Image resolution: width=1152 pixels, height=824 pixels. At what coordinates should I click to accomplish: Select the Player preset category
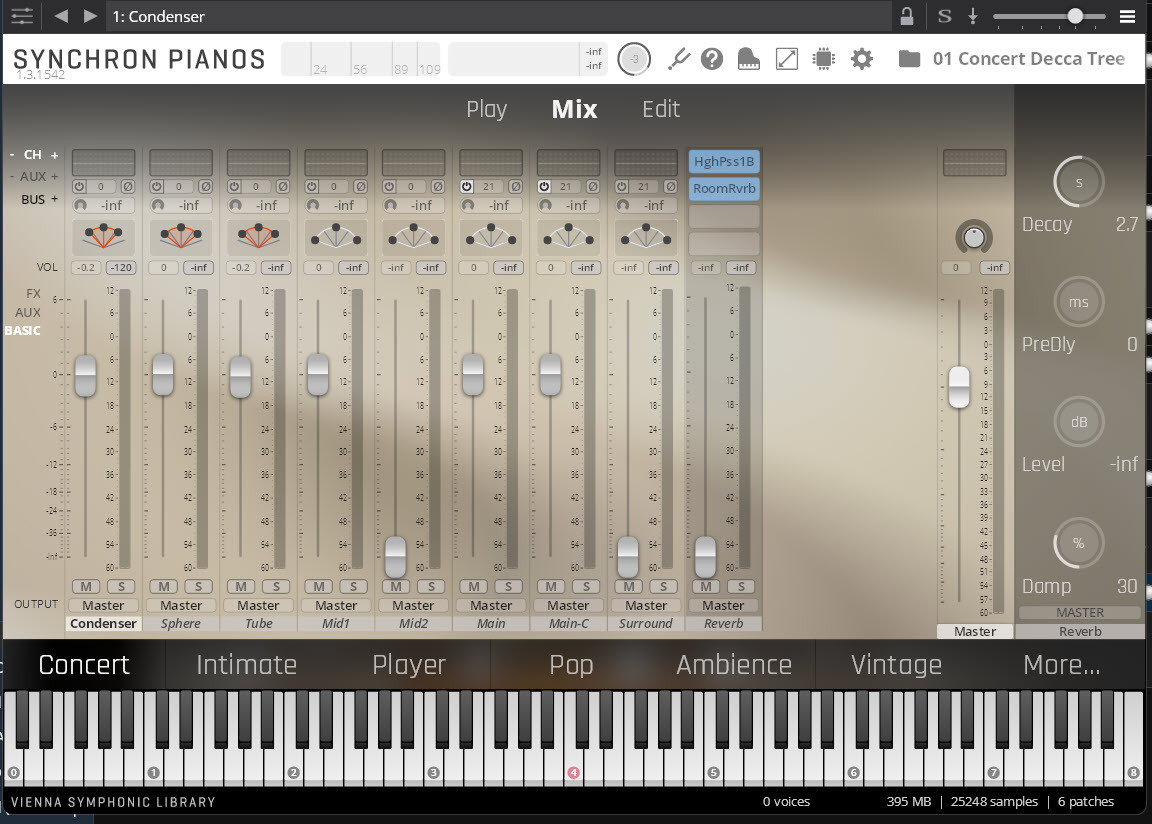pyautogui.click(x=408, y=665)
